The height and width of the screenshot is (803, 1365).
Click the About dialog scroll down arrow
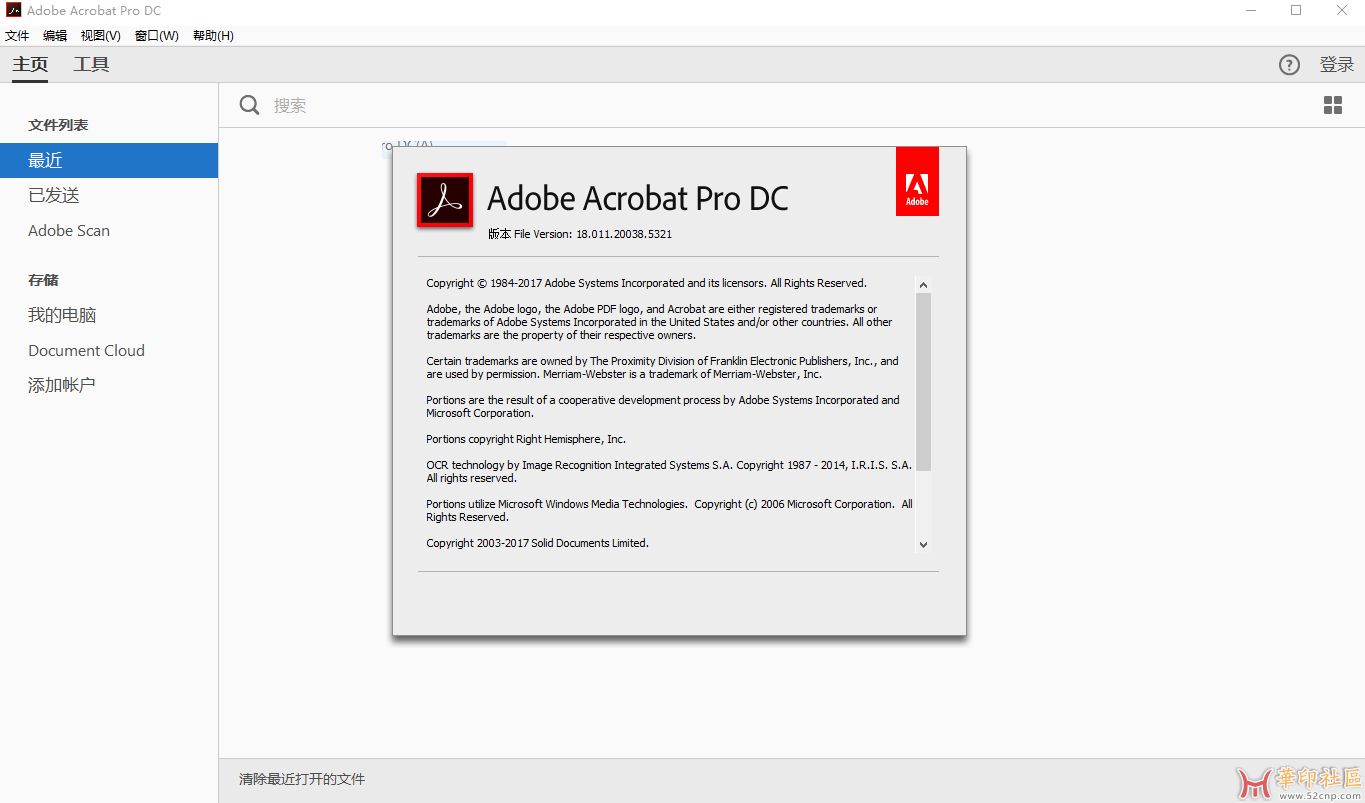click(923, 545)
